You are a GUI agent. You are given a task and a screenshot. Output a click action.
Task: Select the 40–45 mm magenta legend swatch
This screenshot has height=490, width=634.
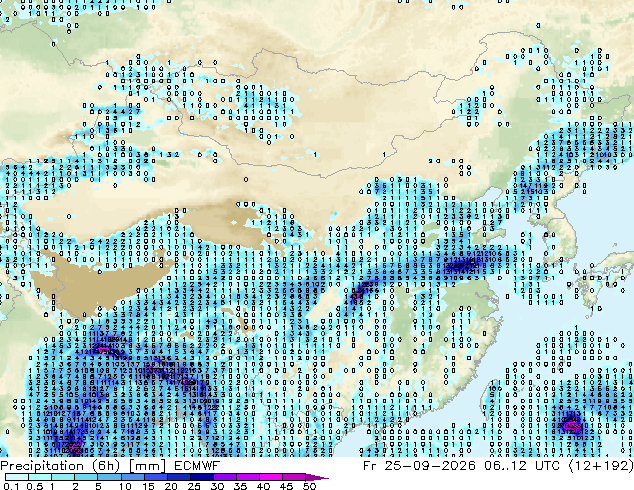(x=271, y=477)
